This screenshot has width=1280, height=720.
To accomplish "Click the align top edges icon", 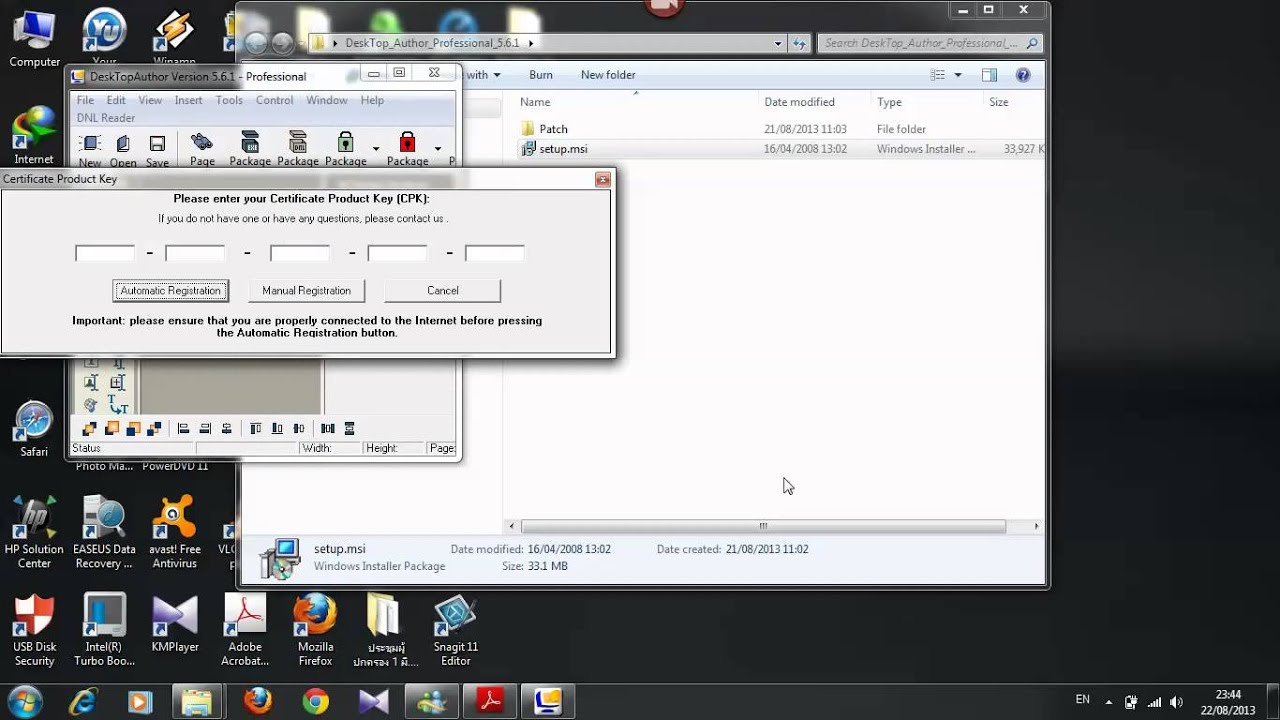I will point(255,428).
